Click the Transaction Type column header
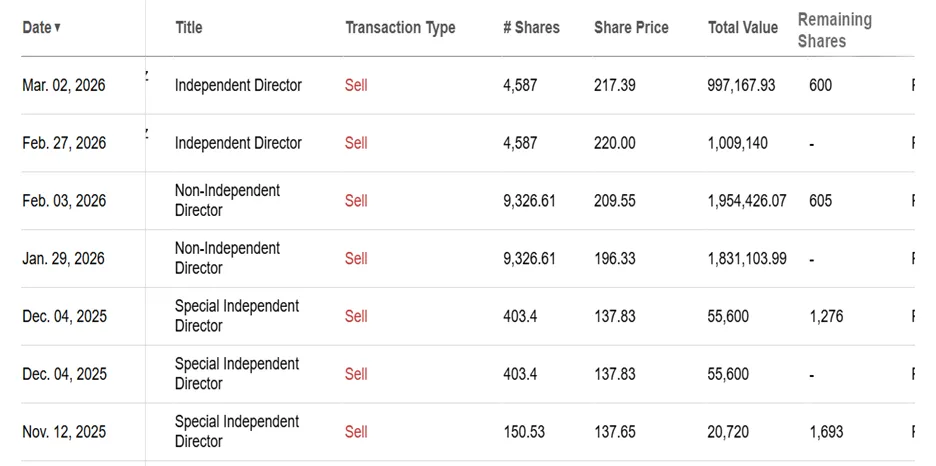The image size is (936, 466). tap(400, 28)
